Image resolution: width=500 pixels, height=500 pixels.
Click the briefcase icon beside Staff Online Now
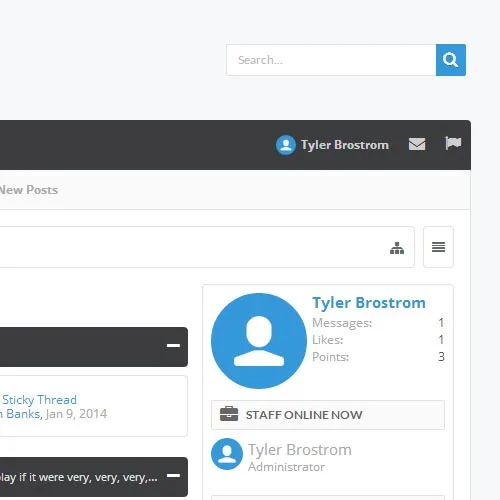[x=229, y=414]
